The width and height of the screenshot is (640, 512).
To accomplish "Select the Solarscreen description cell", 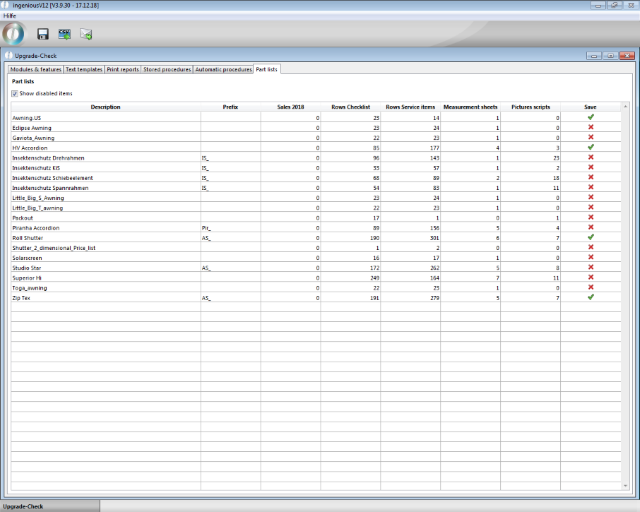I will pos(106,258).
